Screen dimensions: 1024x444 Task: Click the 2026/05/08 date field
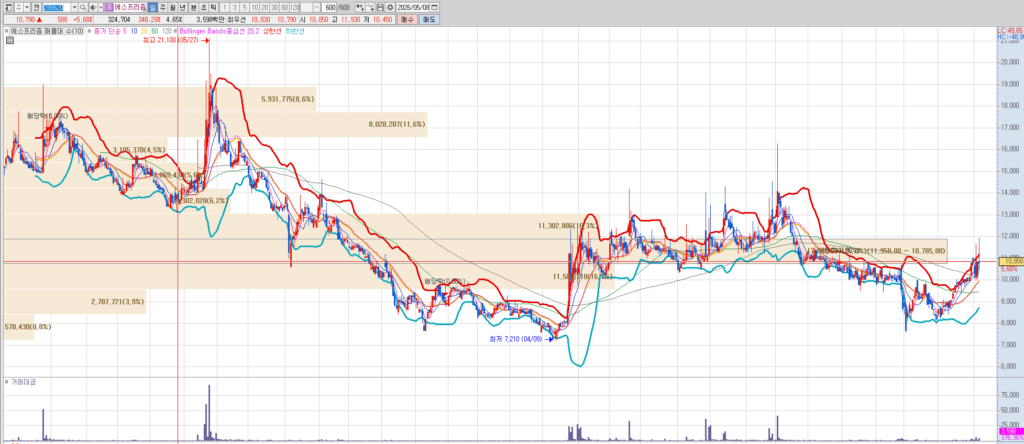(413, 7)
